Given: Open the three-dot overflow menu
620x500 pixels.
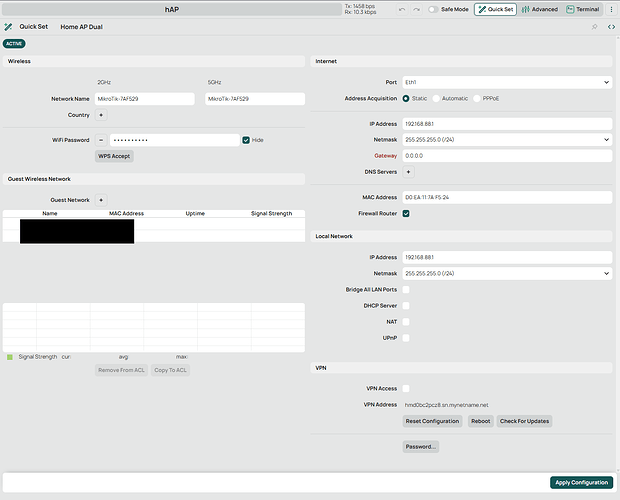Looking at the screenshot, I should 611,9.
